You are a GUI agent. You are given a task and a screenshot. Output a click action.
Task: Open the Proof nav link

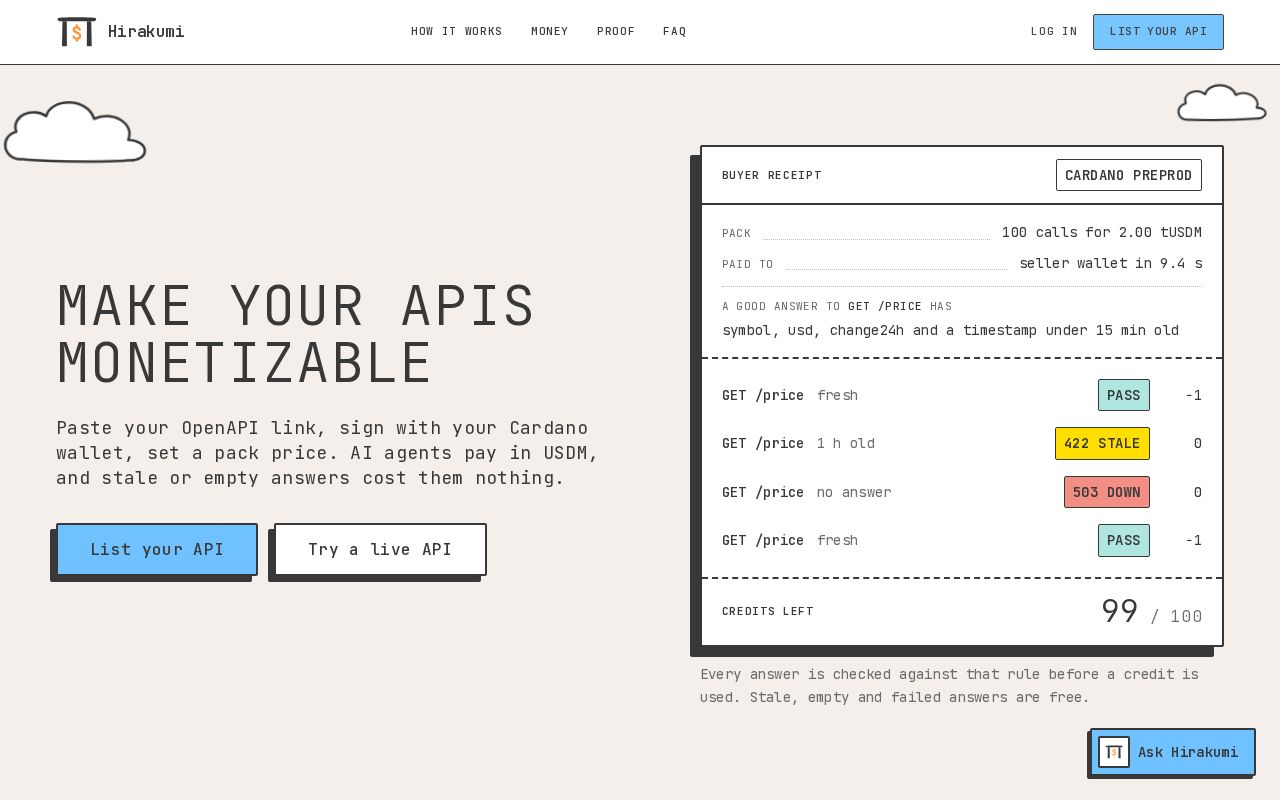point(616,32)
